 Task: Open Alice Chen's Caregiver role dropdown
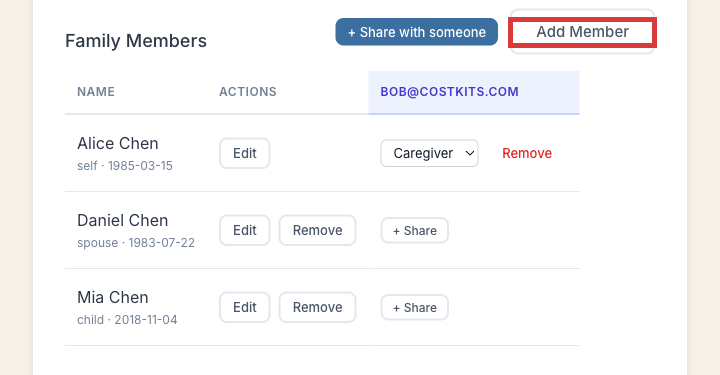tap(429, 153)
